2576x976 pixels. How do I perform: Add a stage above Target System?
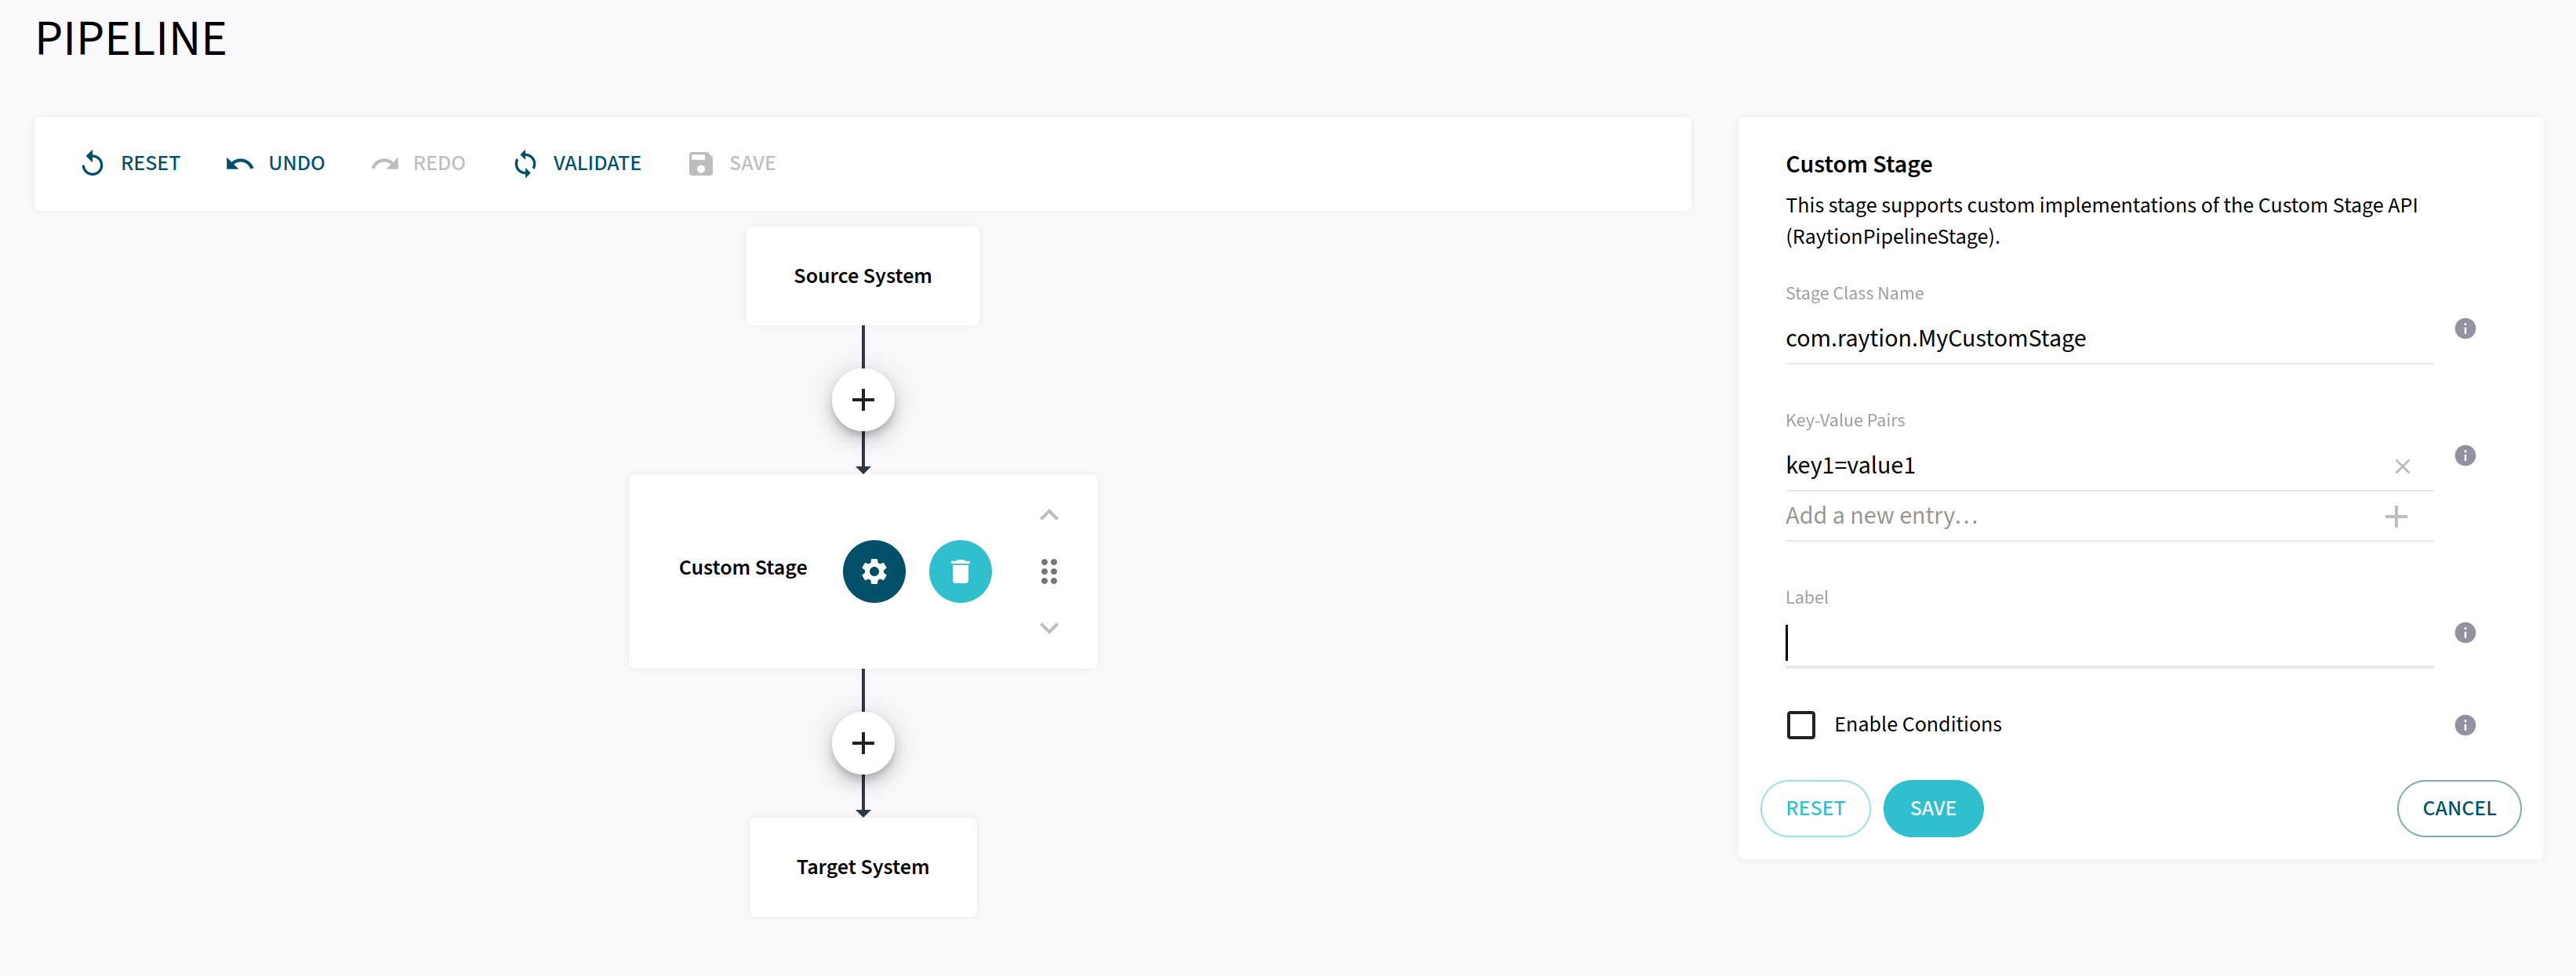pos(862,743)
